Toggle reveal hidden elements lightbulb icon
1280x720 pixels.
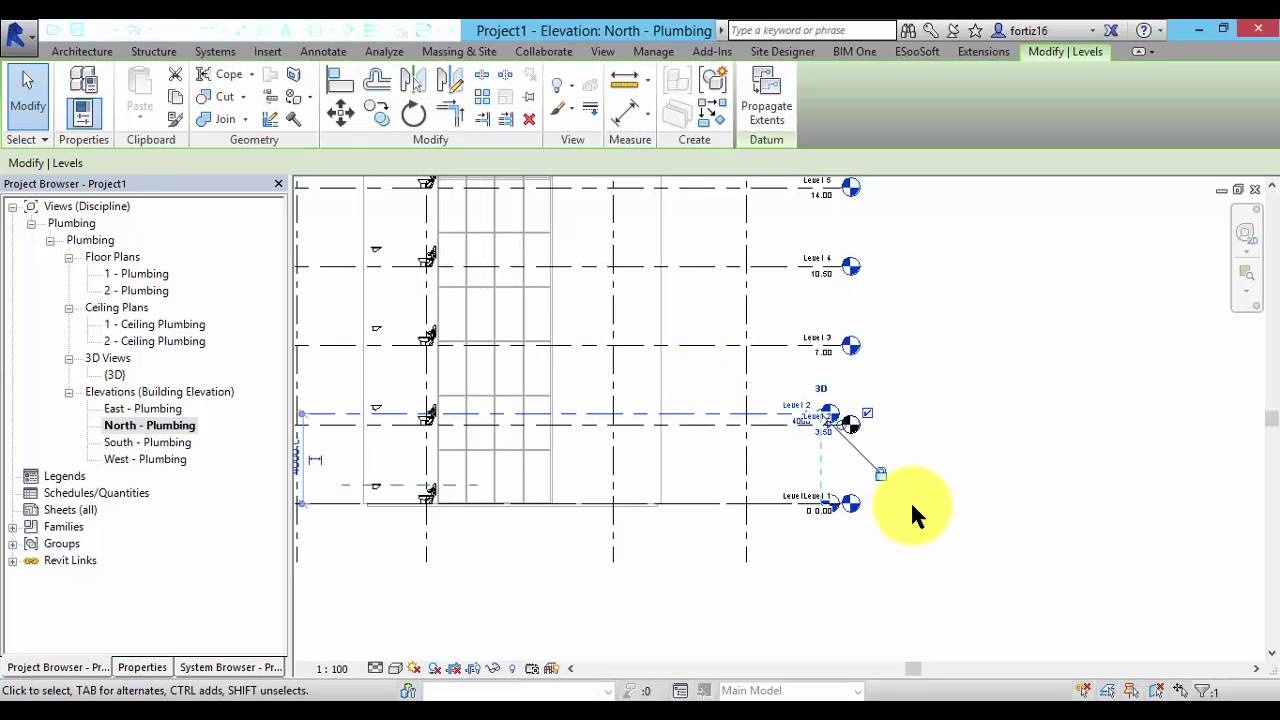click(513, 668)
